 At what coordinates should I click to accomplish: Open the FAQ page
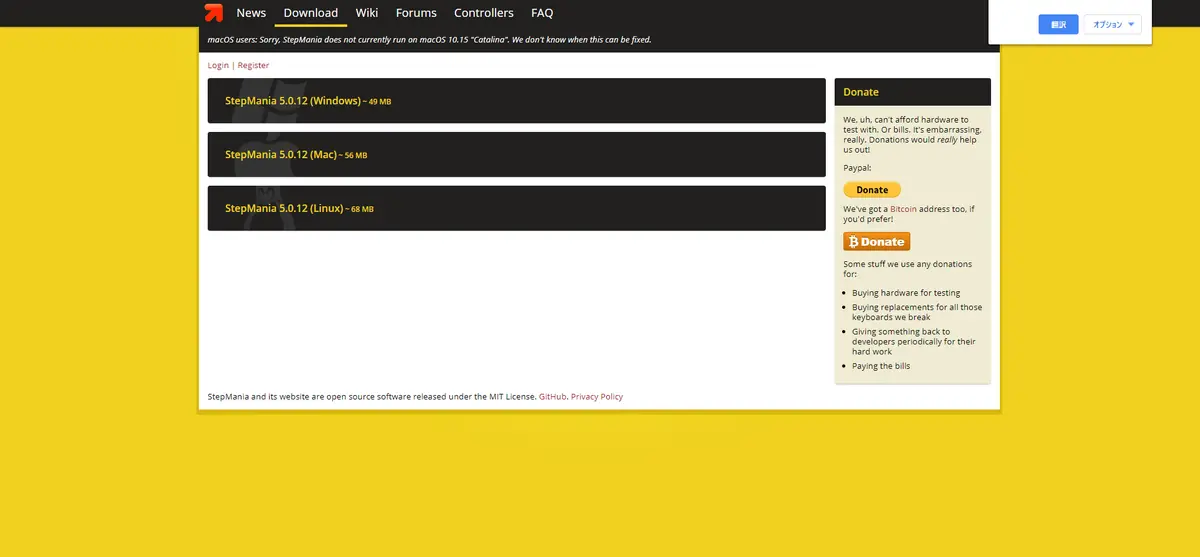[x=542, y=13]
